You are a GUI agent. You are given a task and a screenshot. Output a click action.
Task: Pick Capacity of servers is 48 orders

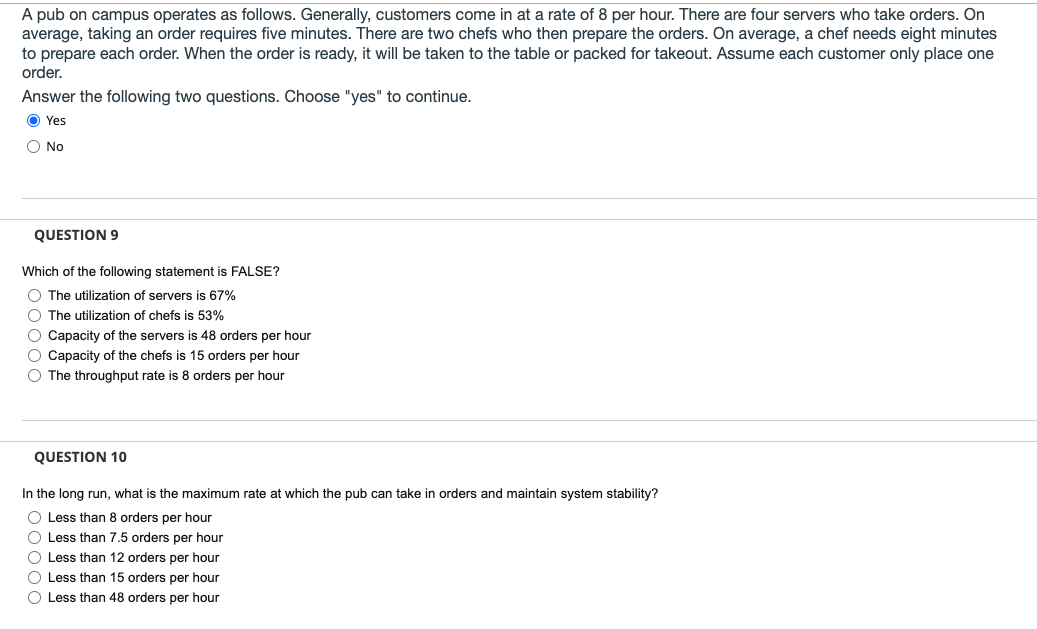pyautogui.click(x=34, y=335)
